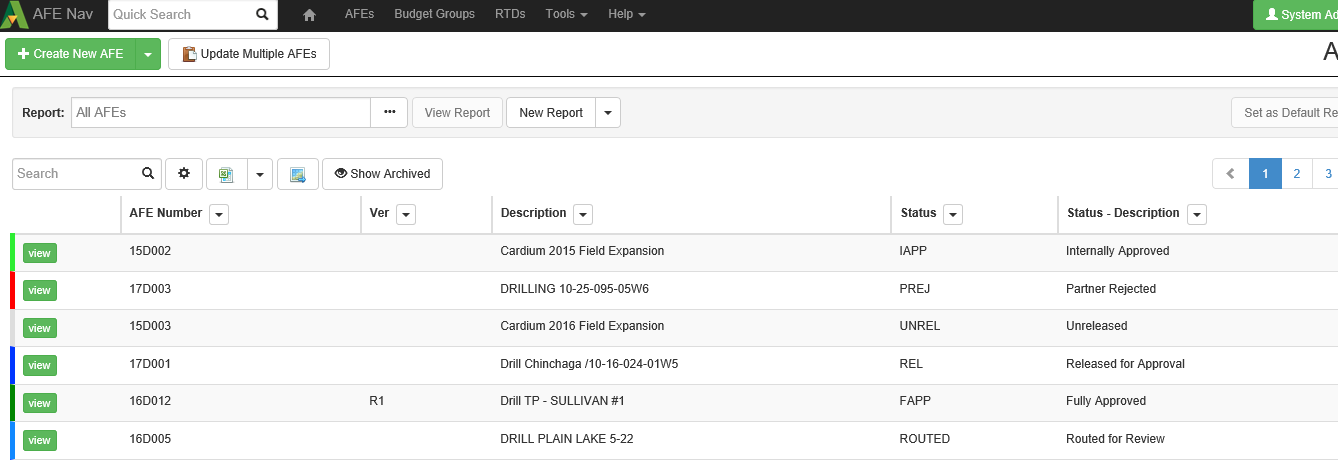Click the table search magnifier icon
1338x460 pixels.
point(148,173)
